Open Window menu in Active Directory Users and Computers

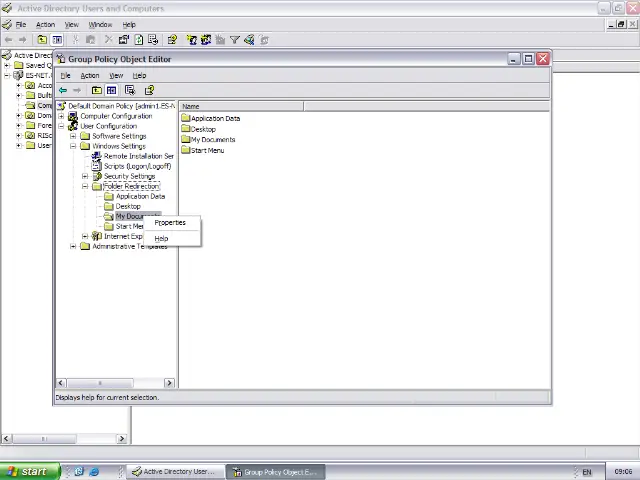pyautogui.click(x=100, y=24)
